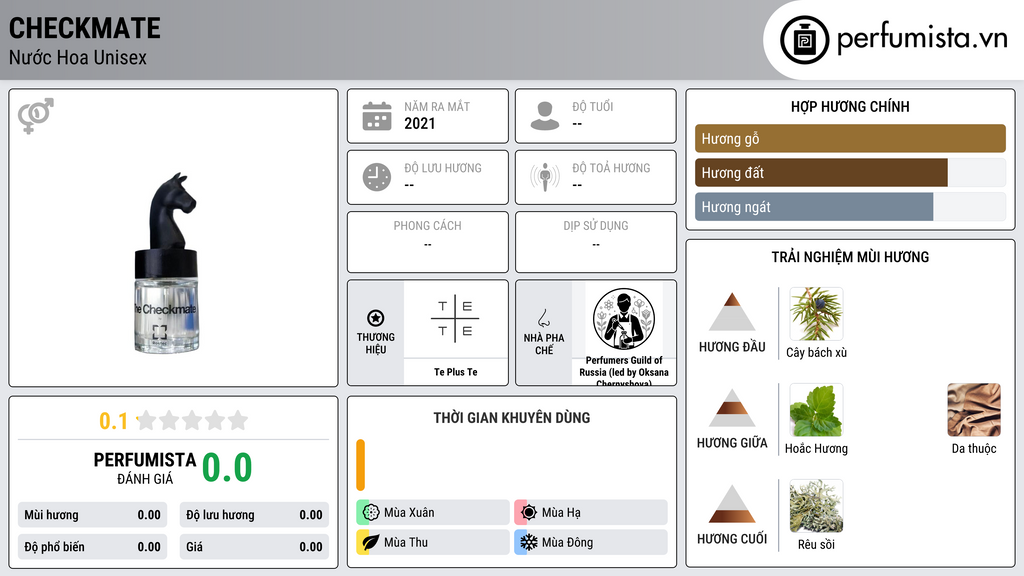Click the perfumista.vn perfume bottle logo
Viewport: 1024px width, 576px height.
coord(804,40)
